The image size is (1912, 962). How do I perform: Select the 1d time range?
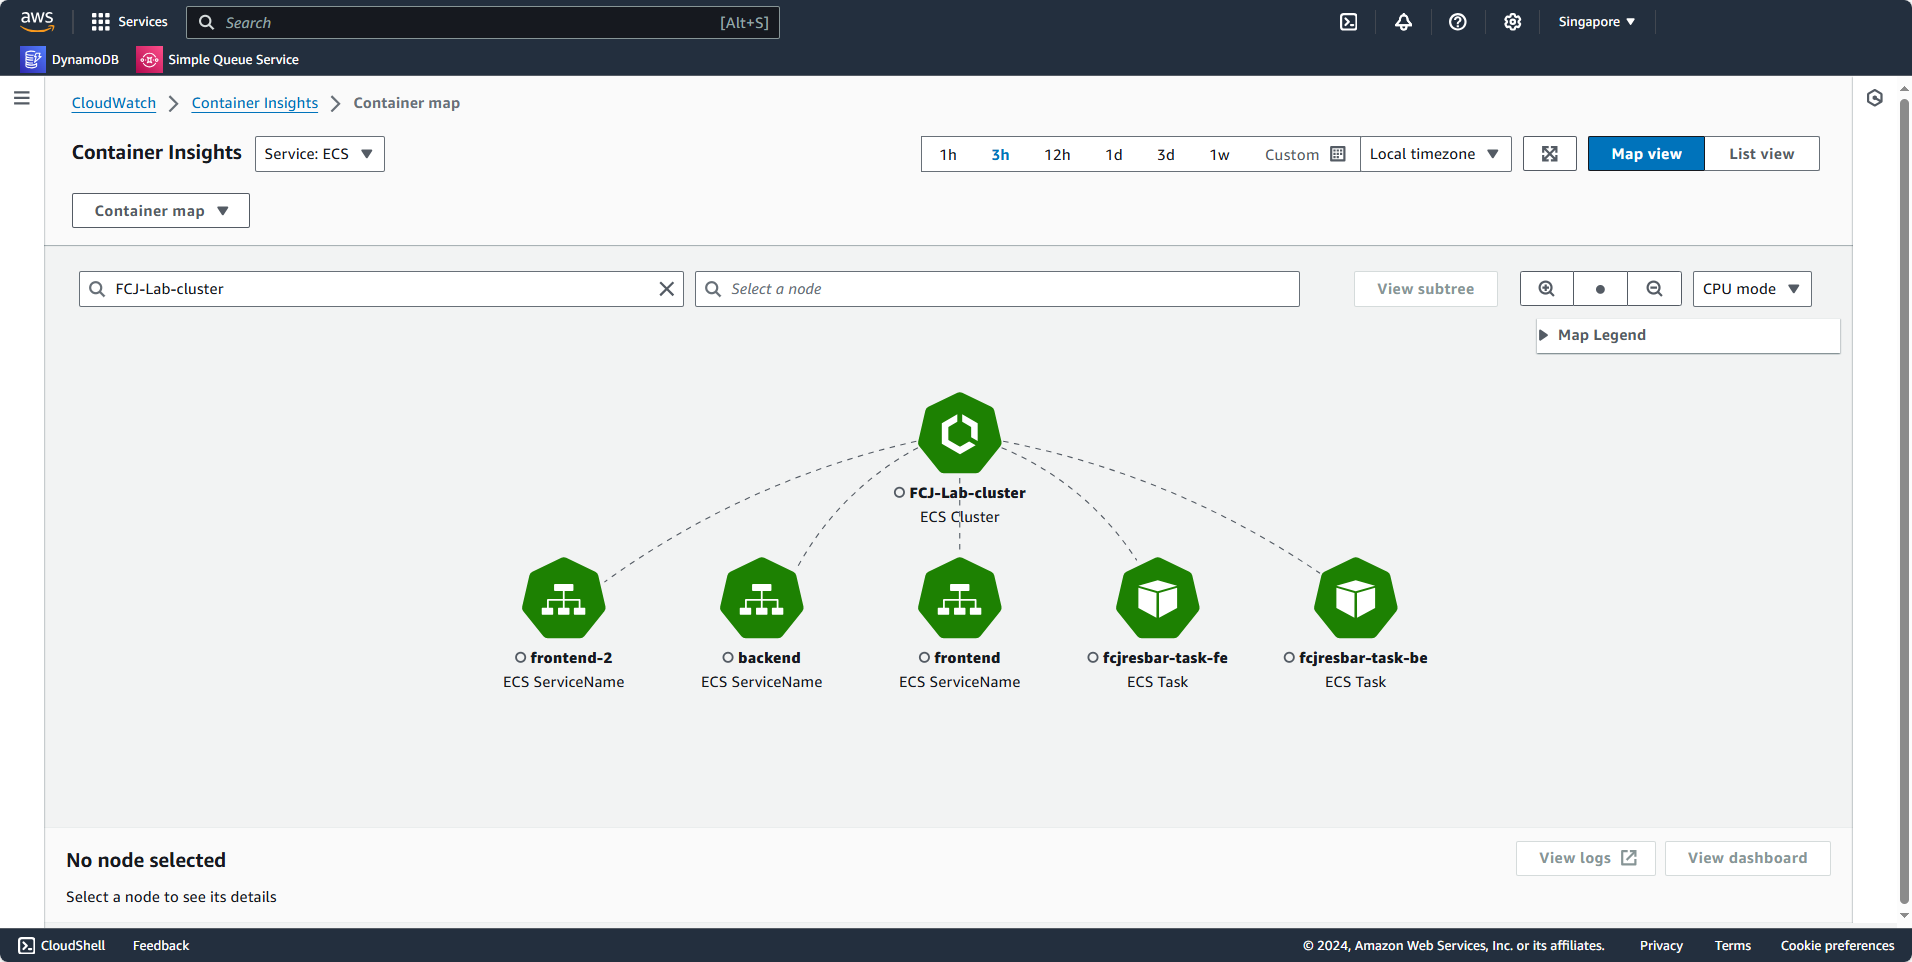1114,154
